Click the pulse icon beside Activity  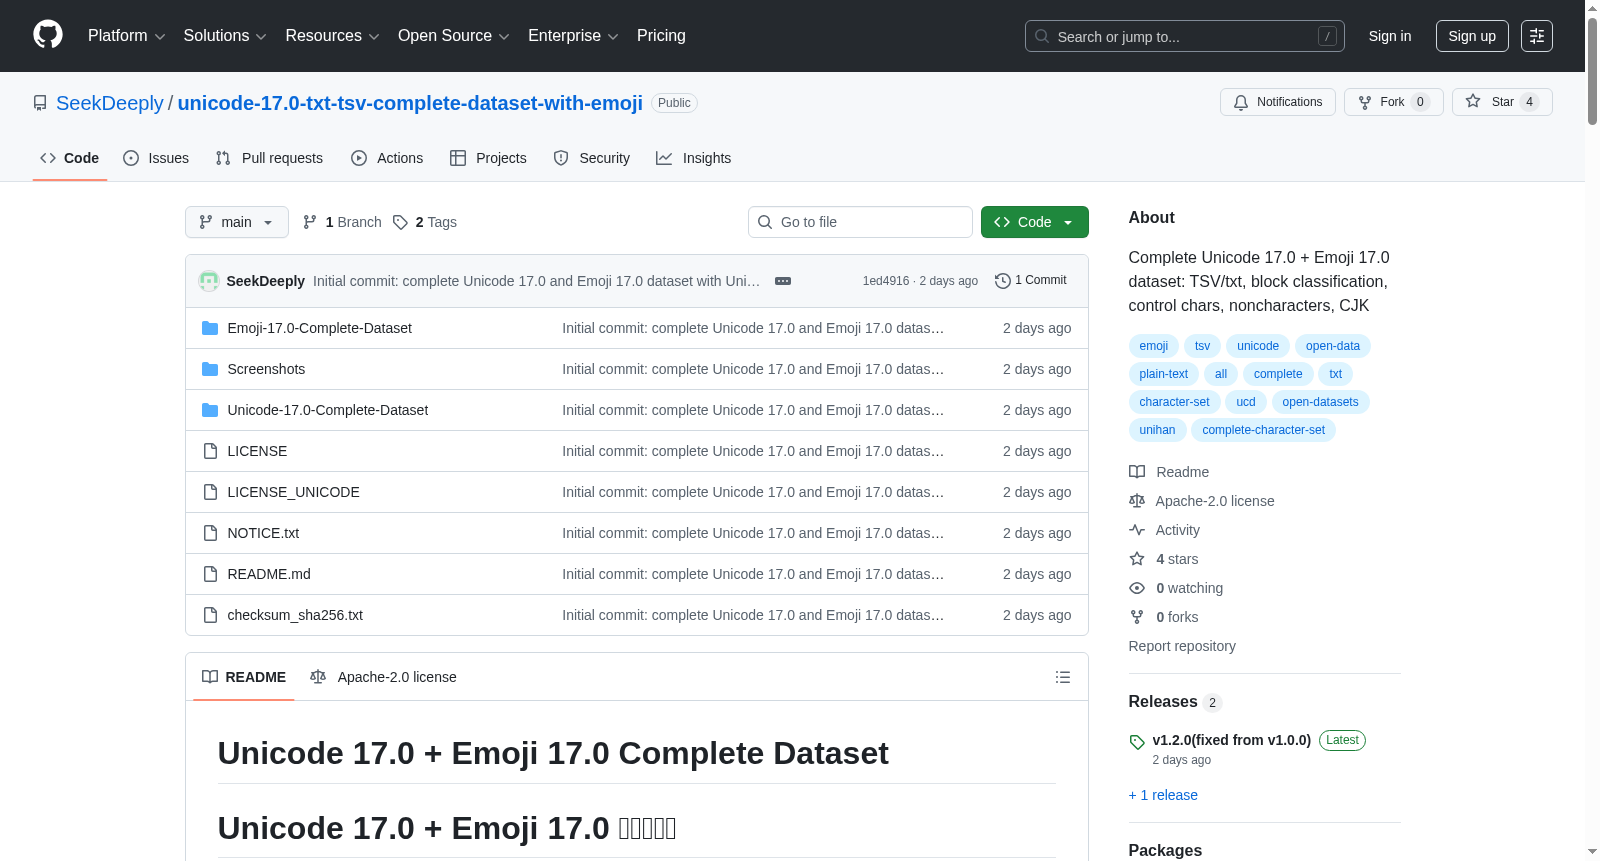[x=1137, y=530]
